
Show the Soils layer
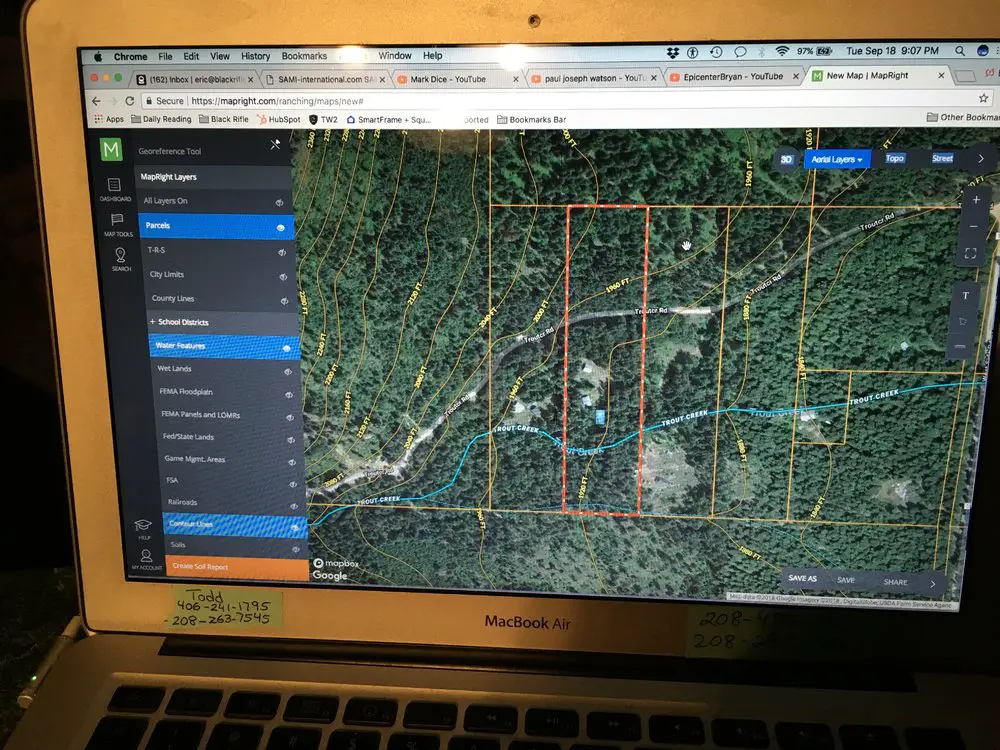point(296,548)
